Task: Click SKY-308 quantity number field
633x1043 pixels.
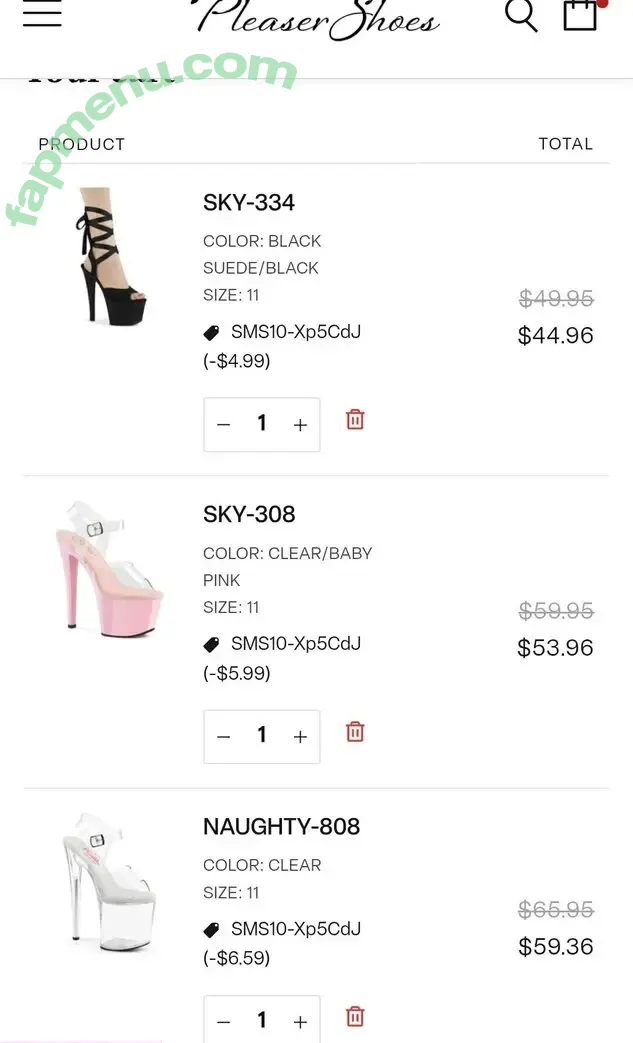Action: 262,736
